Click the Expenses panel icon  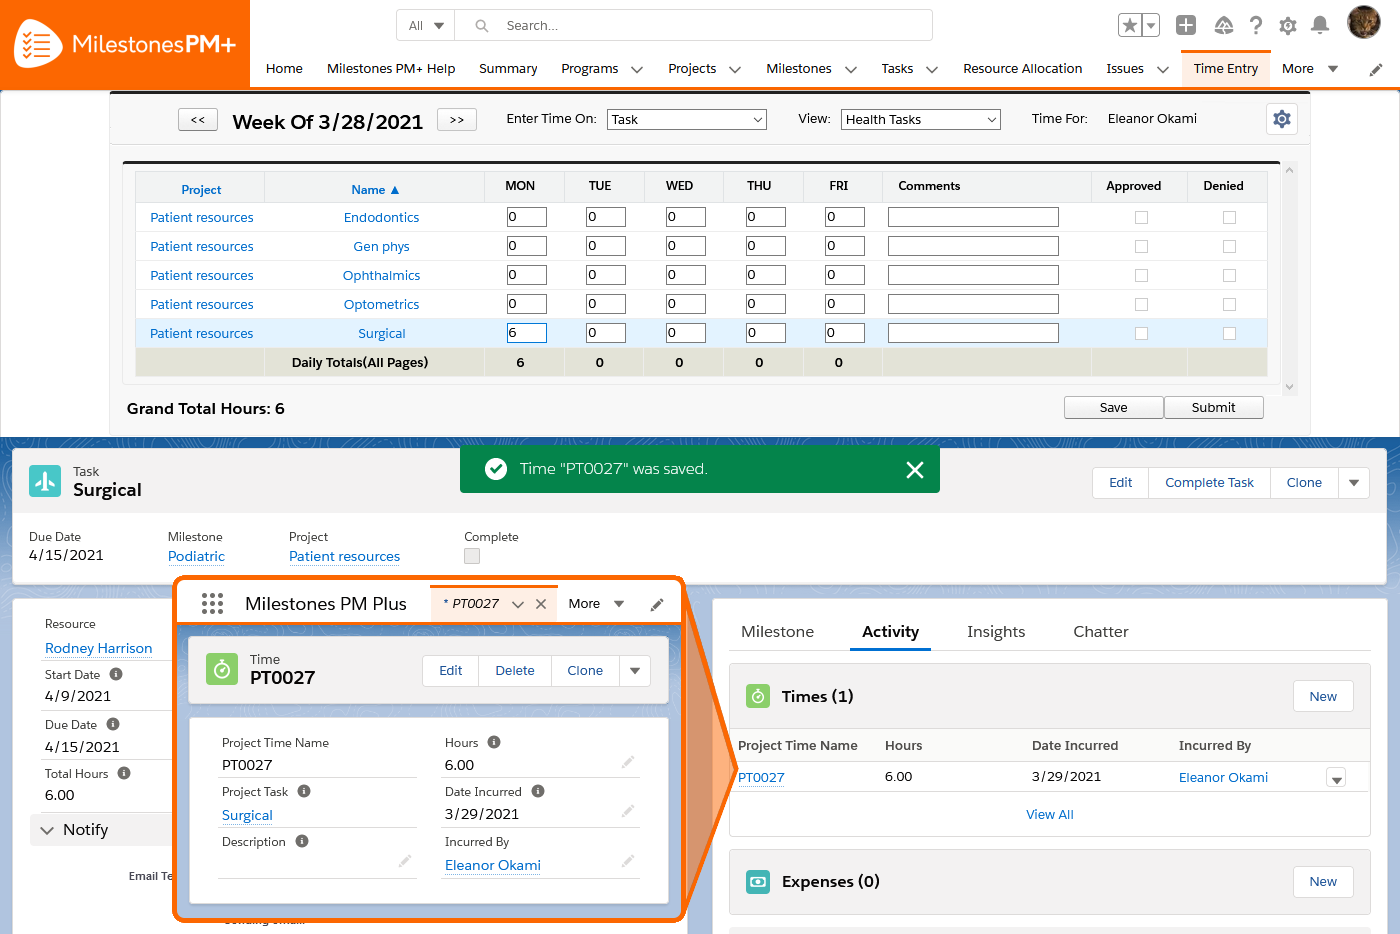[x=758, y=882]
